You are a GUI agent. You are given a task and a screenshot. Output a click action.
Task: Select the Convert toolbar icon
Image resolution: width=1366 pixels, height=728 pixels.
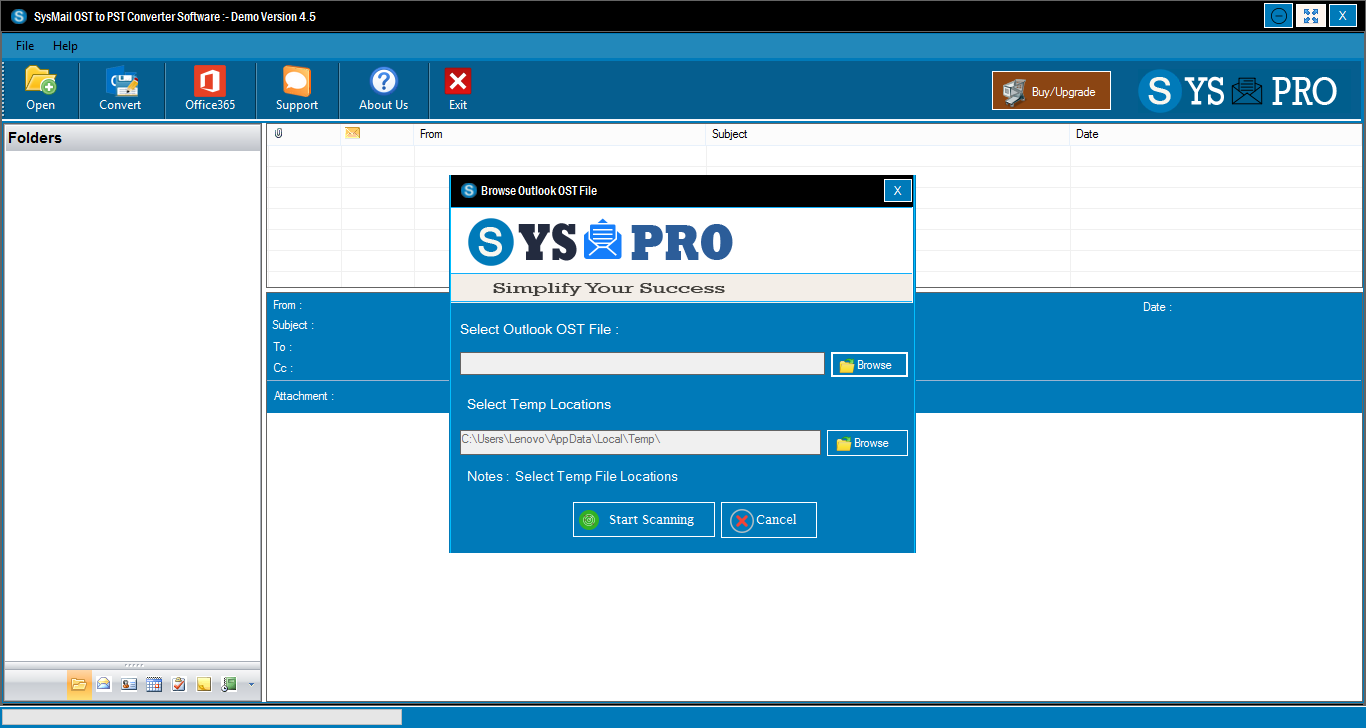pos(120,89)
